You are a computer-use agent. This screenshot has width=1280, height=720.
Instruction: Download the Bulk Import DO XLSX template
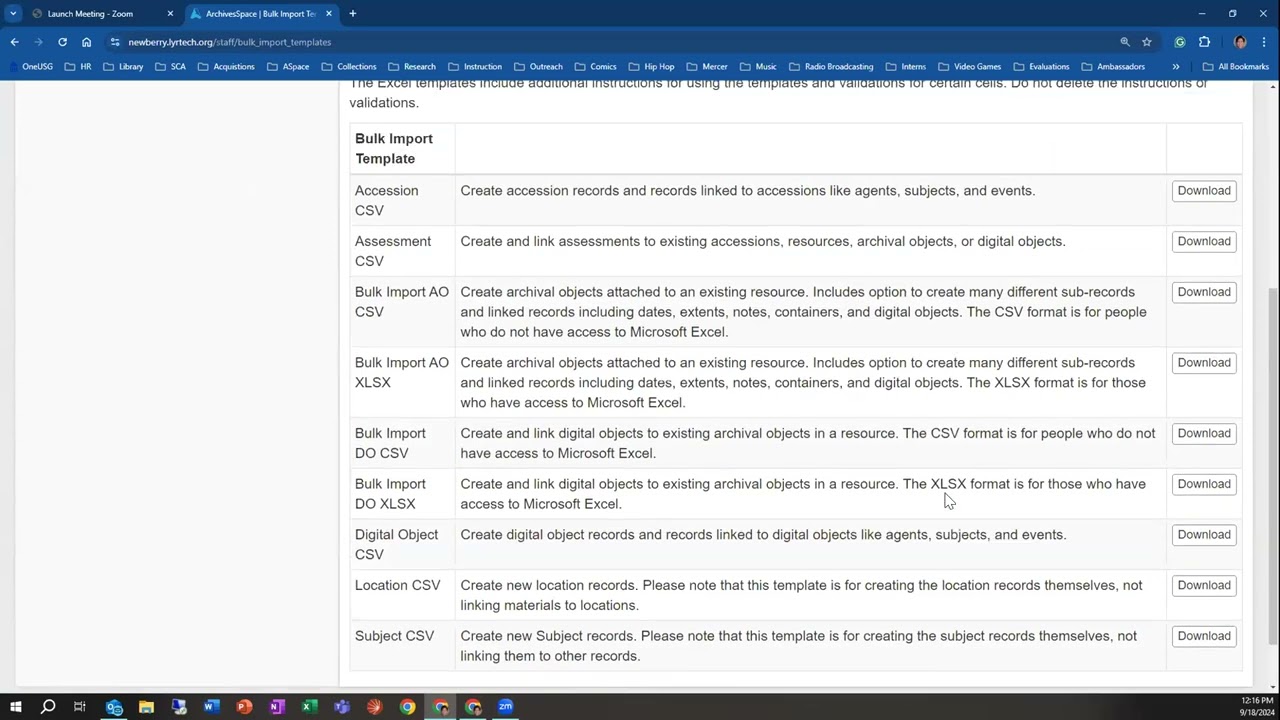[x=1204, y=484]
